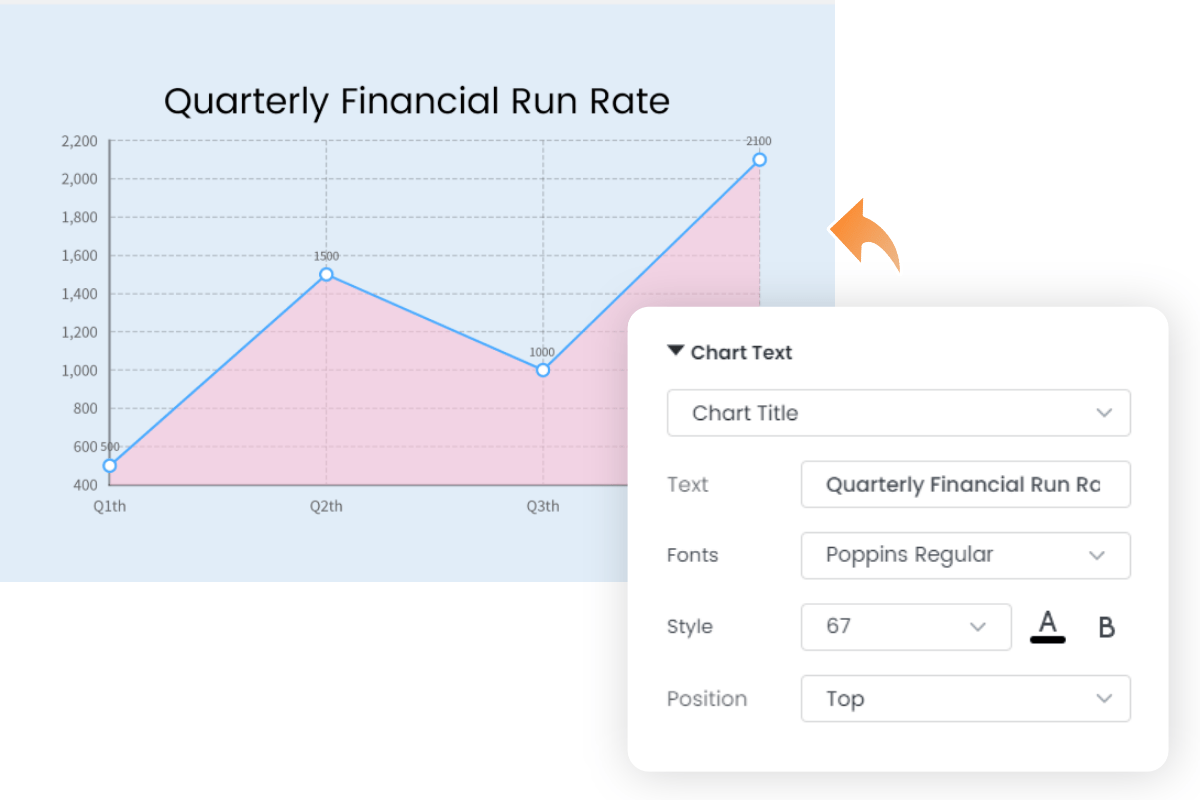This screenshot has width=1200, height=800.
Task: Click the chart title Quarterly Financial Run Rate
Action: click(x=417, y=101)
